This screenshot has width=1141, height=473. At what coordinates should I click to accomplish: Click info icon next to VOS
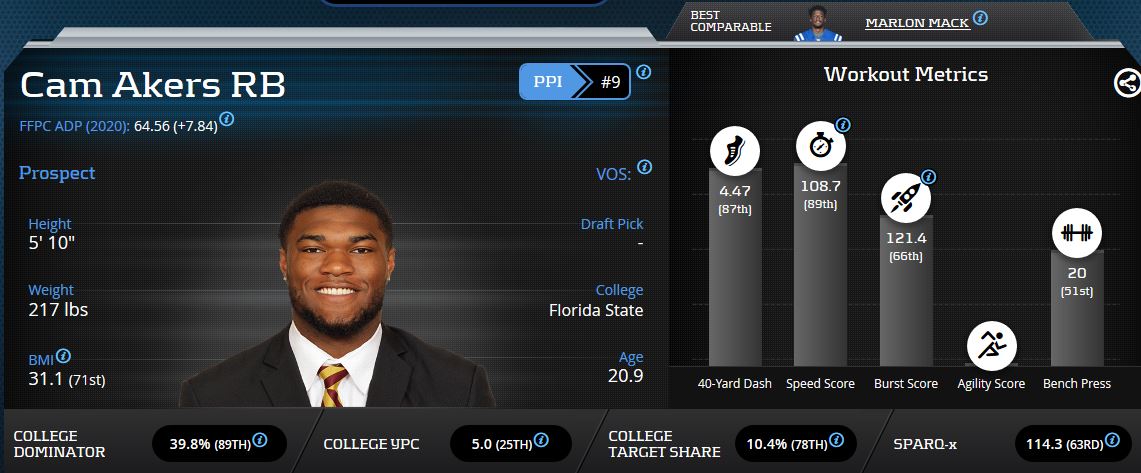pos(644,167)
